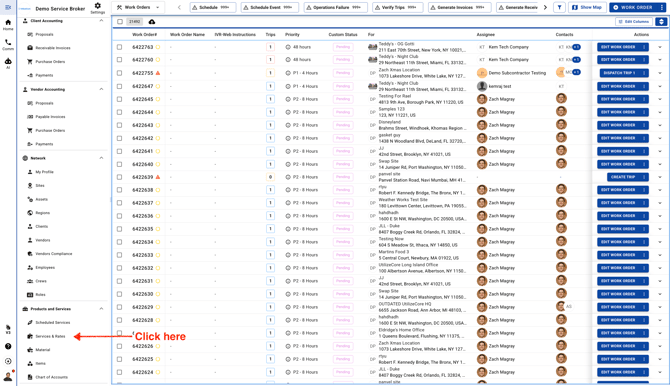The height and width of the screenshot is (386, 670).
Task: Select the Generate Invoices status tab
Action: (x=460, y=7)
